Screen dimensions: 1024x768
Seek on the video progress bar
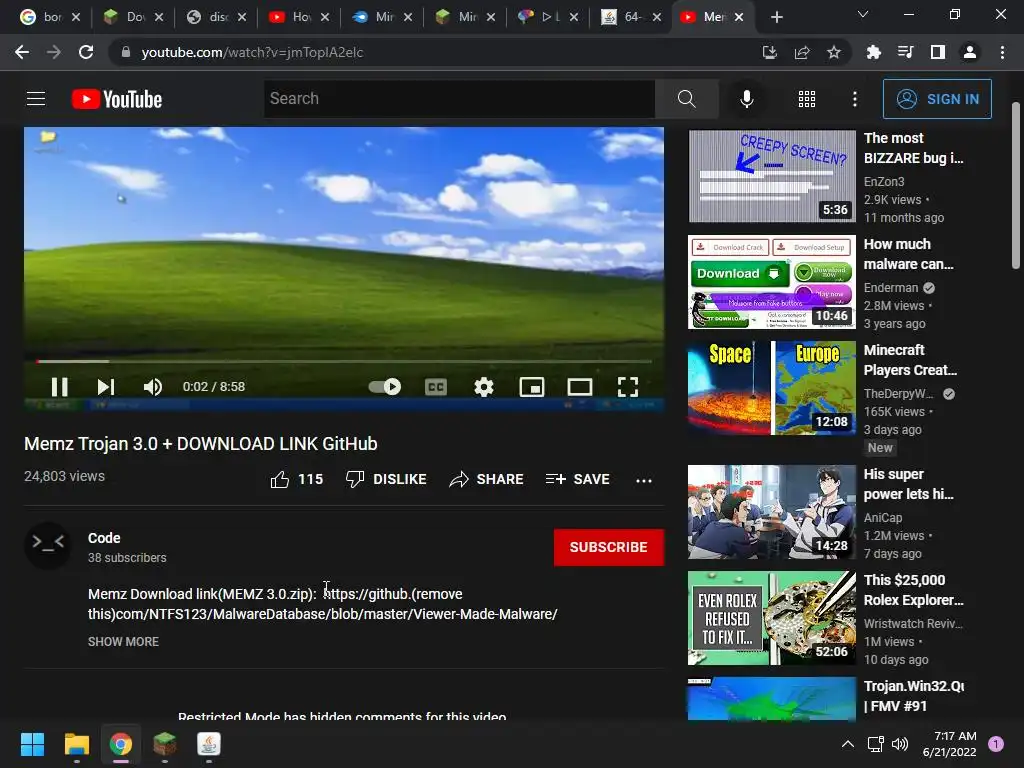point(344,361)
